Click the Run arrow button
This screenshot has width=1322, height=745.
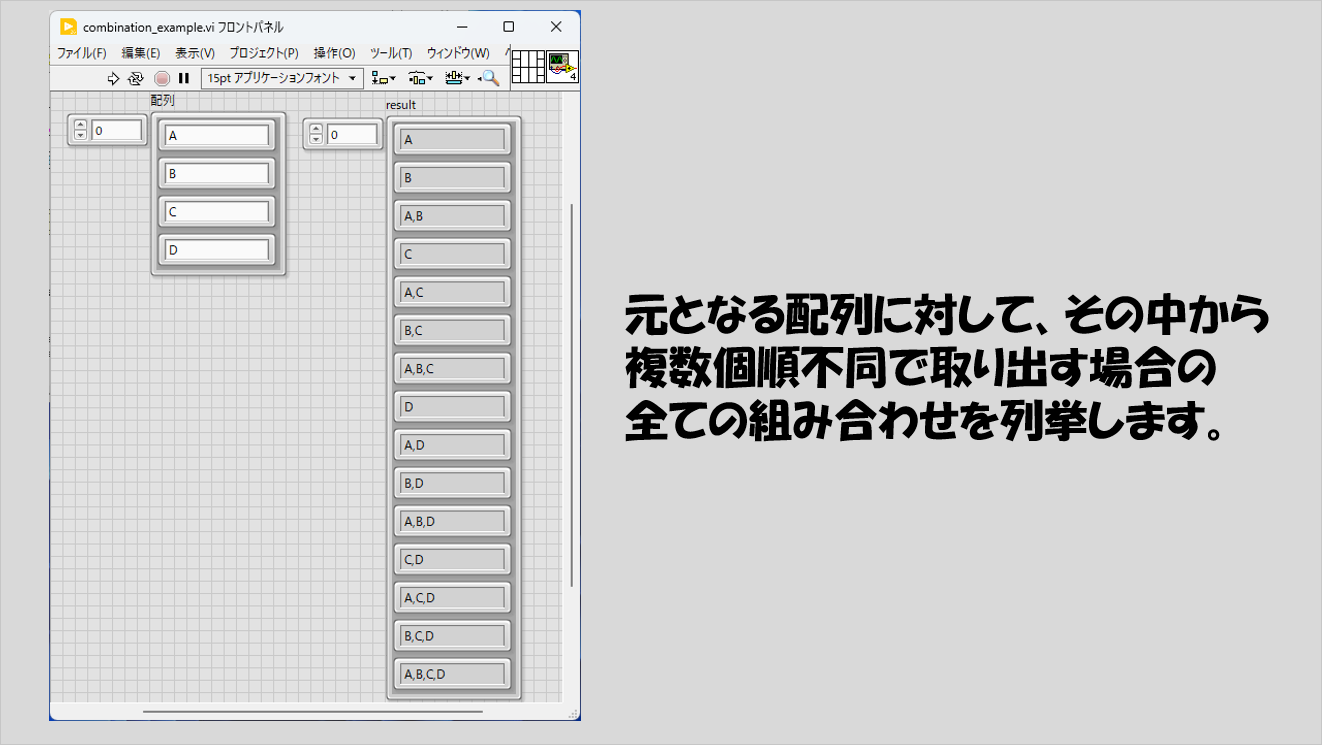113,78
